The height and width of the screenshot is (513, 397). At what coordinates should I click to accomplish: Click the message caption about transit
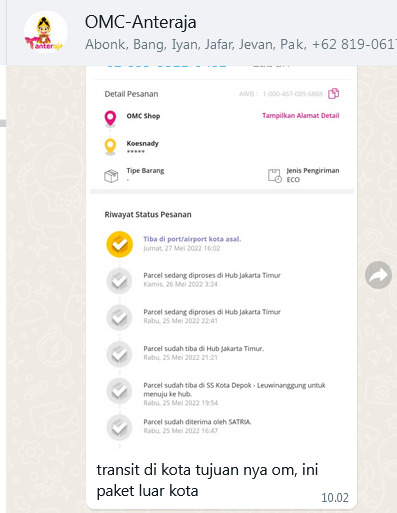pos(207,480)
